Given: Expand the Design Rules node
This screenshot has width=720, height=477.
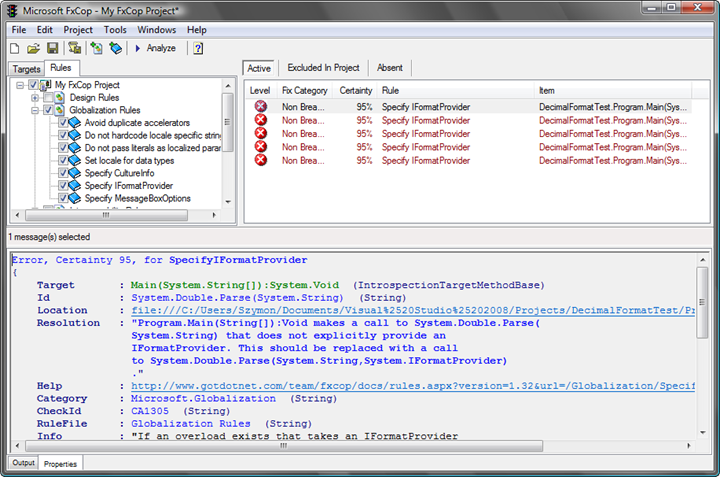Looking at the screenshot, I should pyautogui.click(x=35, y=98).
